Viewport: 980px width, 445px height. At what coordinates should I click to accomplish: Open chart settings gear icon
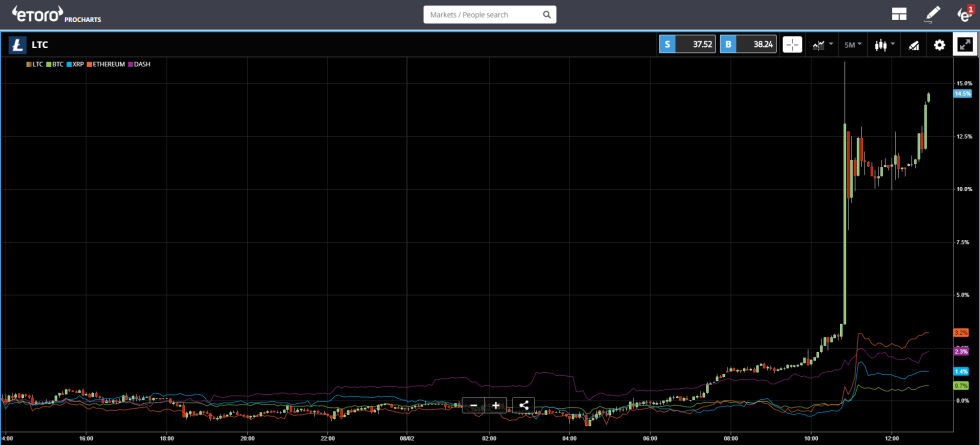coord(939,44)
